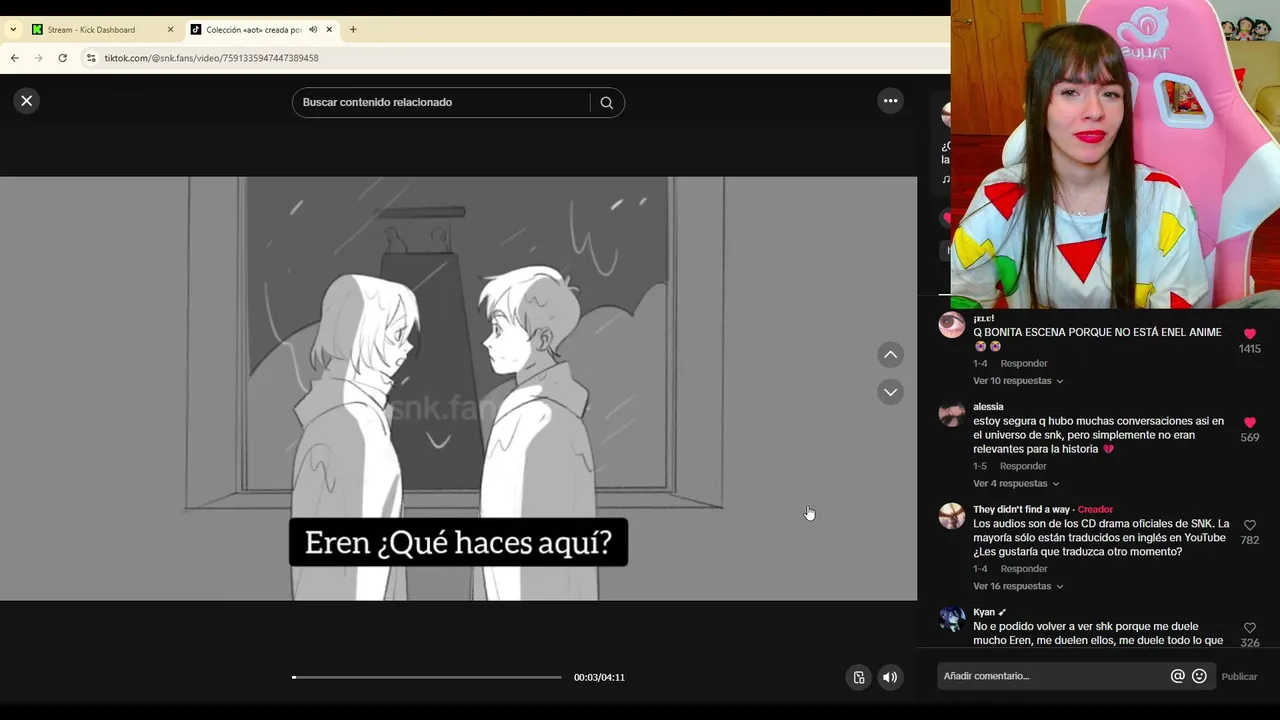This screenshot has height=720, width=1280.
Task: Click the video progress bar
Action: [x=427, y=677]
